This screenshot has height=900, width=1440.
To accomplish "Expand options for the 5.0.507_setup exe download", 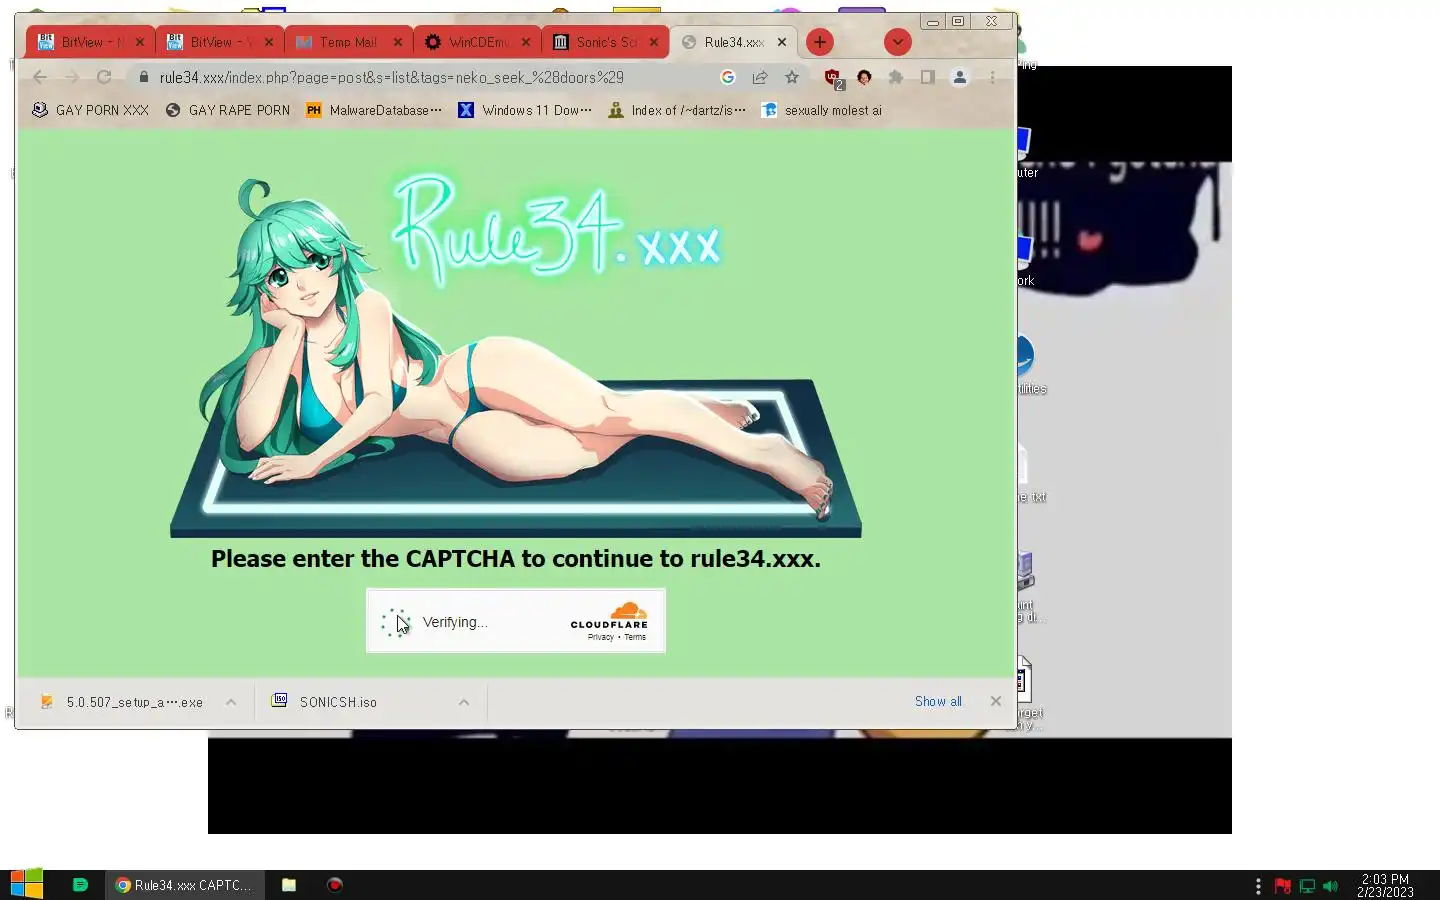I will (x=231, y=702).
